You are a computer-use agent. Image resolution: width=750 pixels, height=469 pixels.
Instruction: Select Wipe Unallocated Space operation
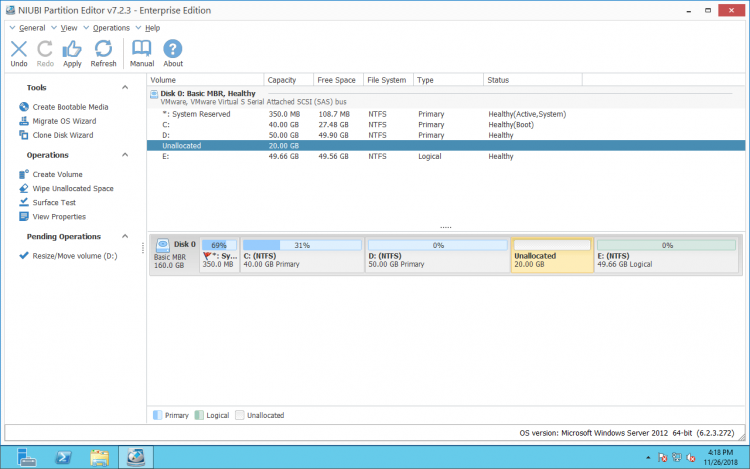point(72,189)
